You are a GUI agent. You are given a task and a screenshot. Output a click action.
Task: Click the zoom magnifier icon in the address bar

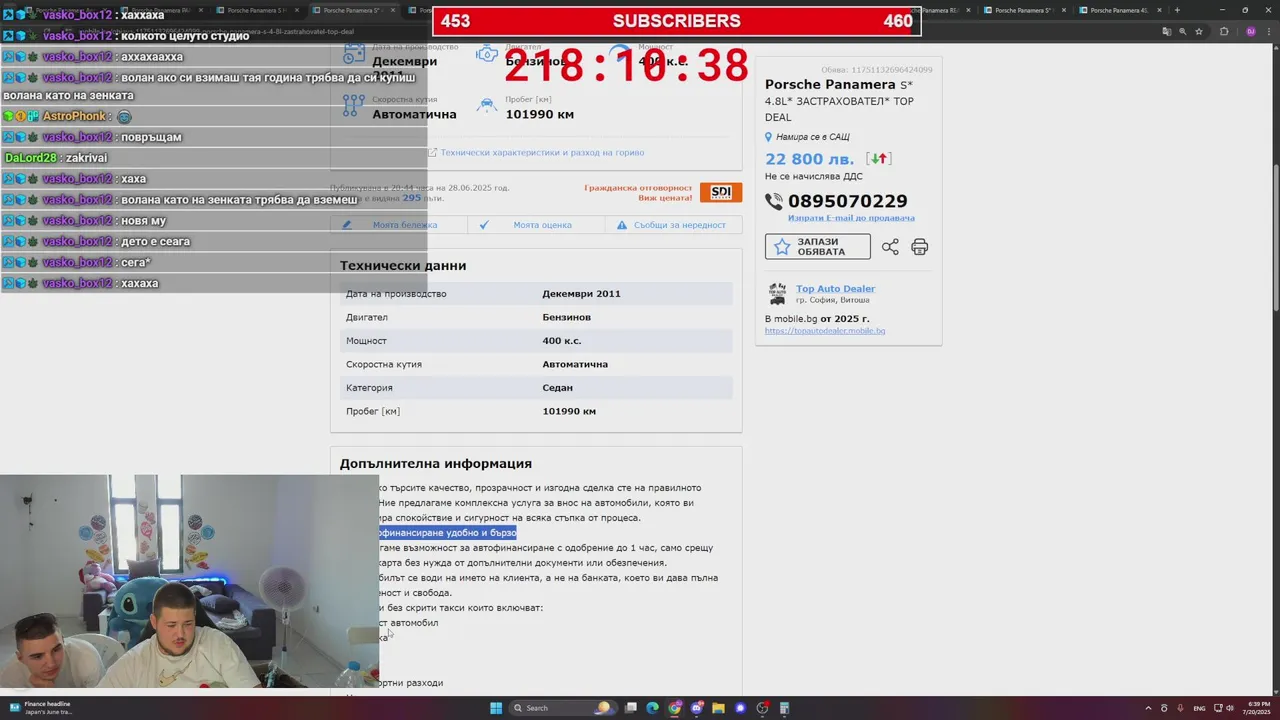tap(1183, 31)
